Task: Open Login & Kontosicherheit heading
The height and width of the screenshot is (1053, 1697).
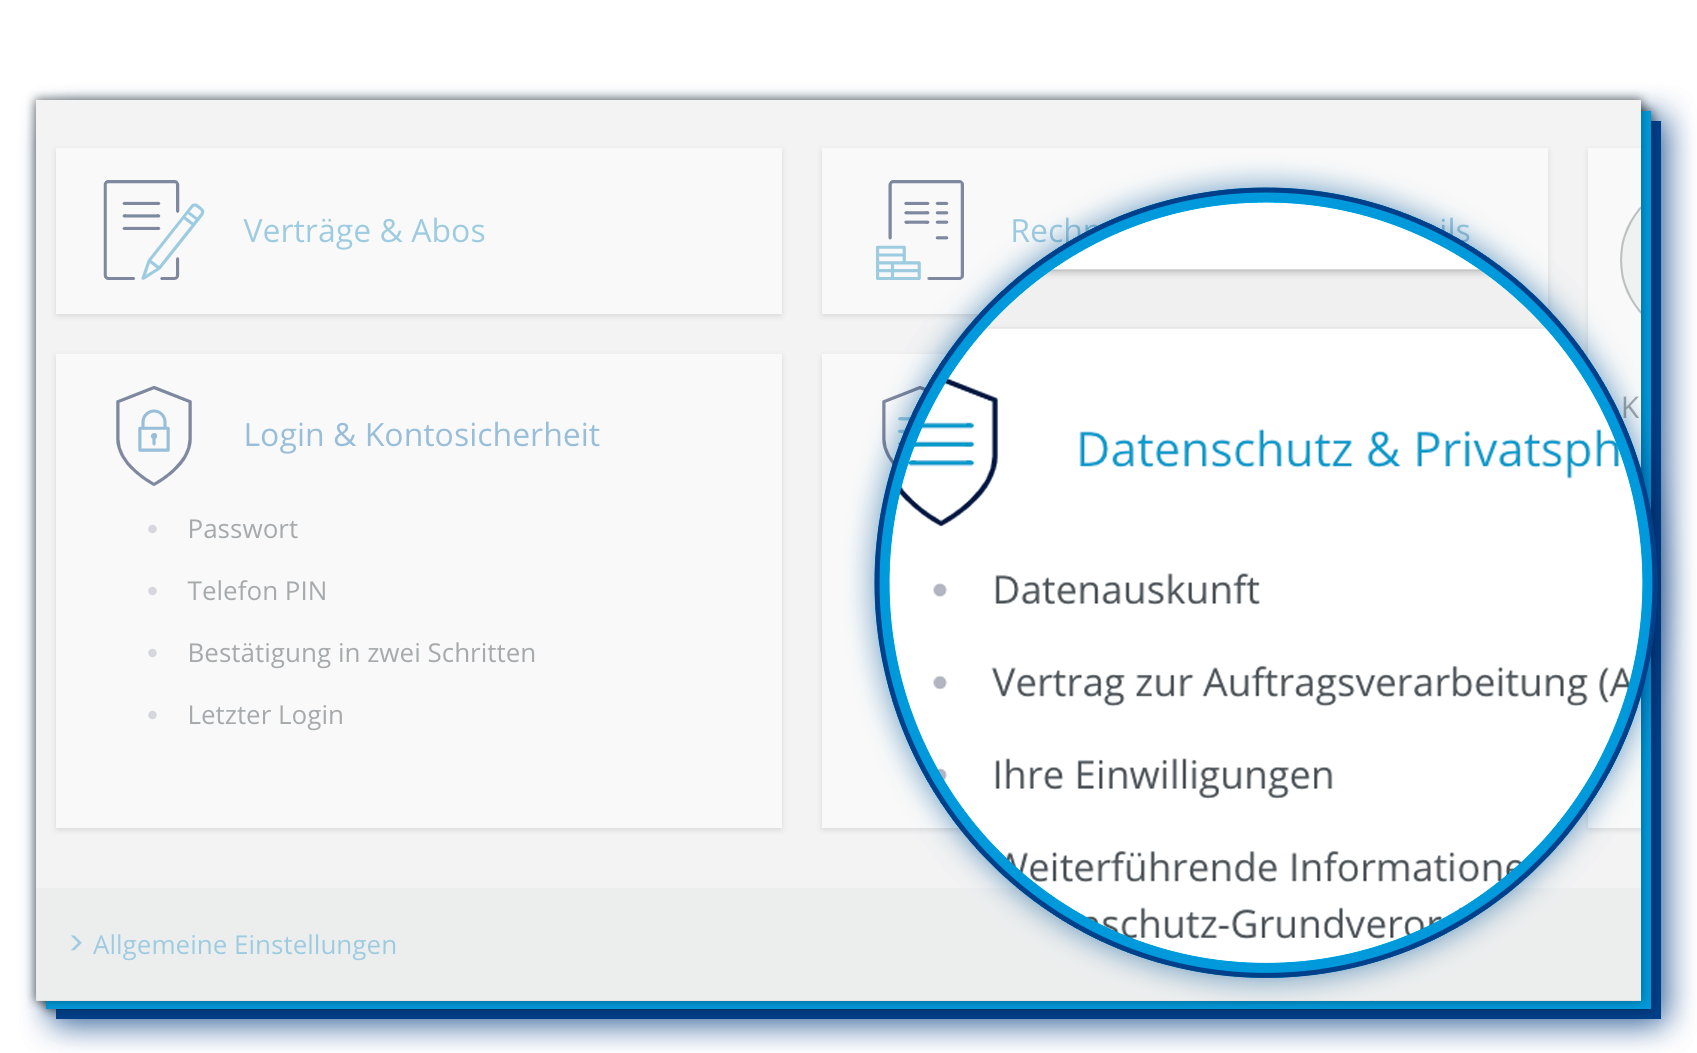Action: pyautogui.click(x=421, y=435)
